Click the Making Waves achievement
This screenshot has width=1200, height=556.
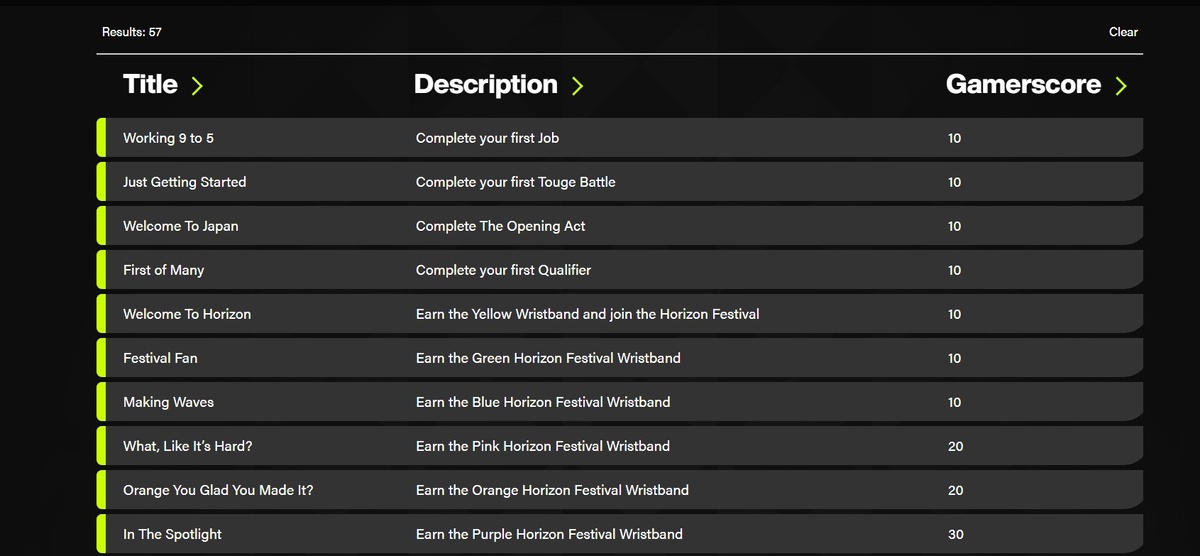pyautogui.click(x=168, y=402)
